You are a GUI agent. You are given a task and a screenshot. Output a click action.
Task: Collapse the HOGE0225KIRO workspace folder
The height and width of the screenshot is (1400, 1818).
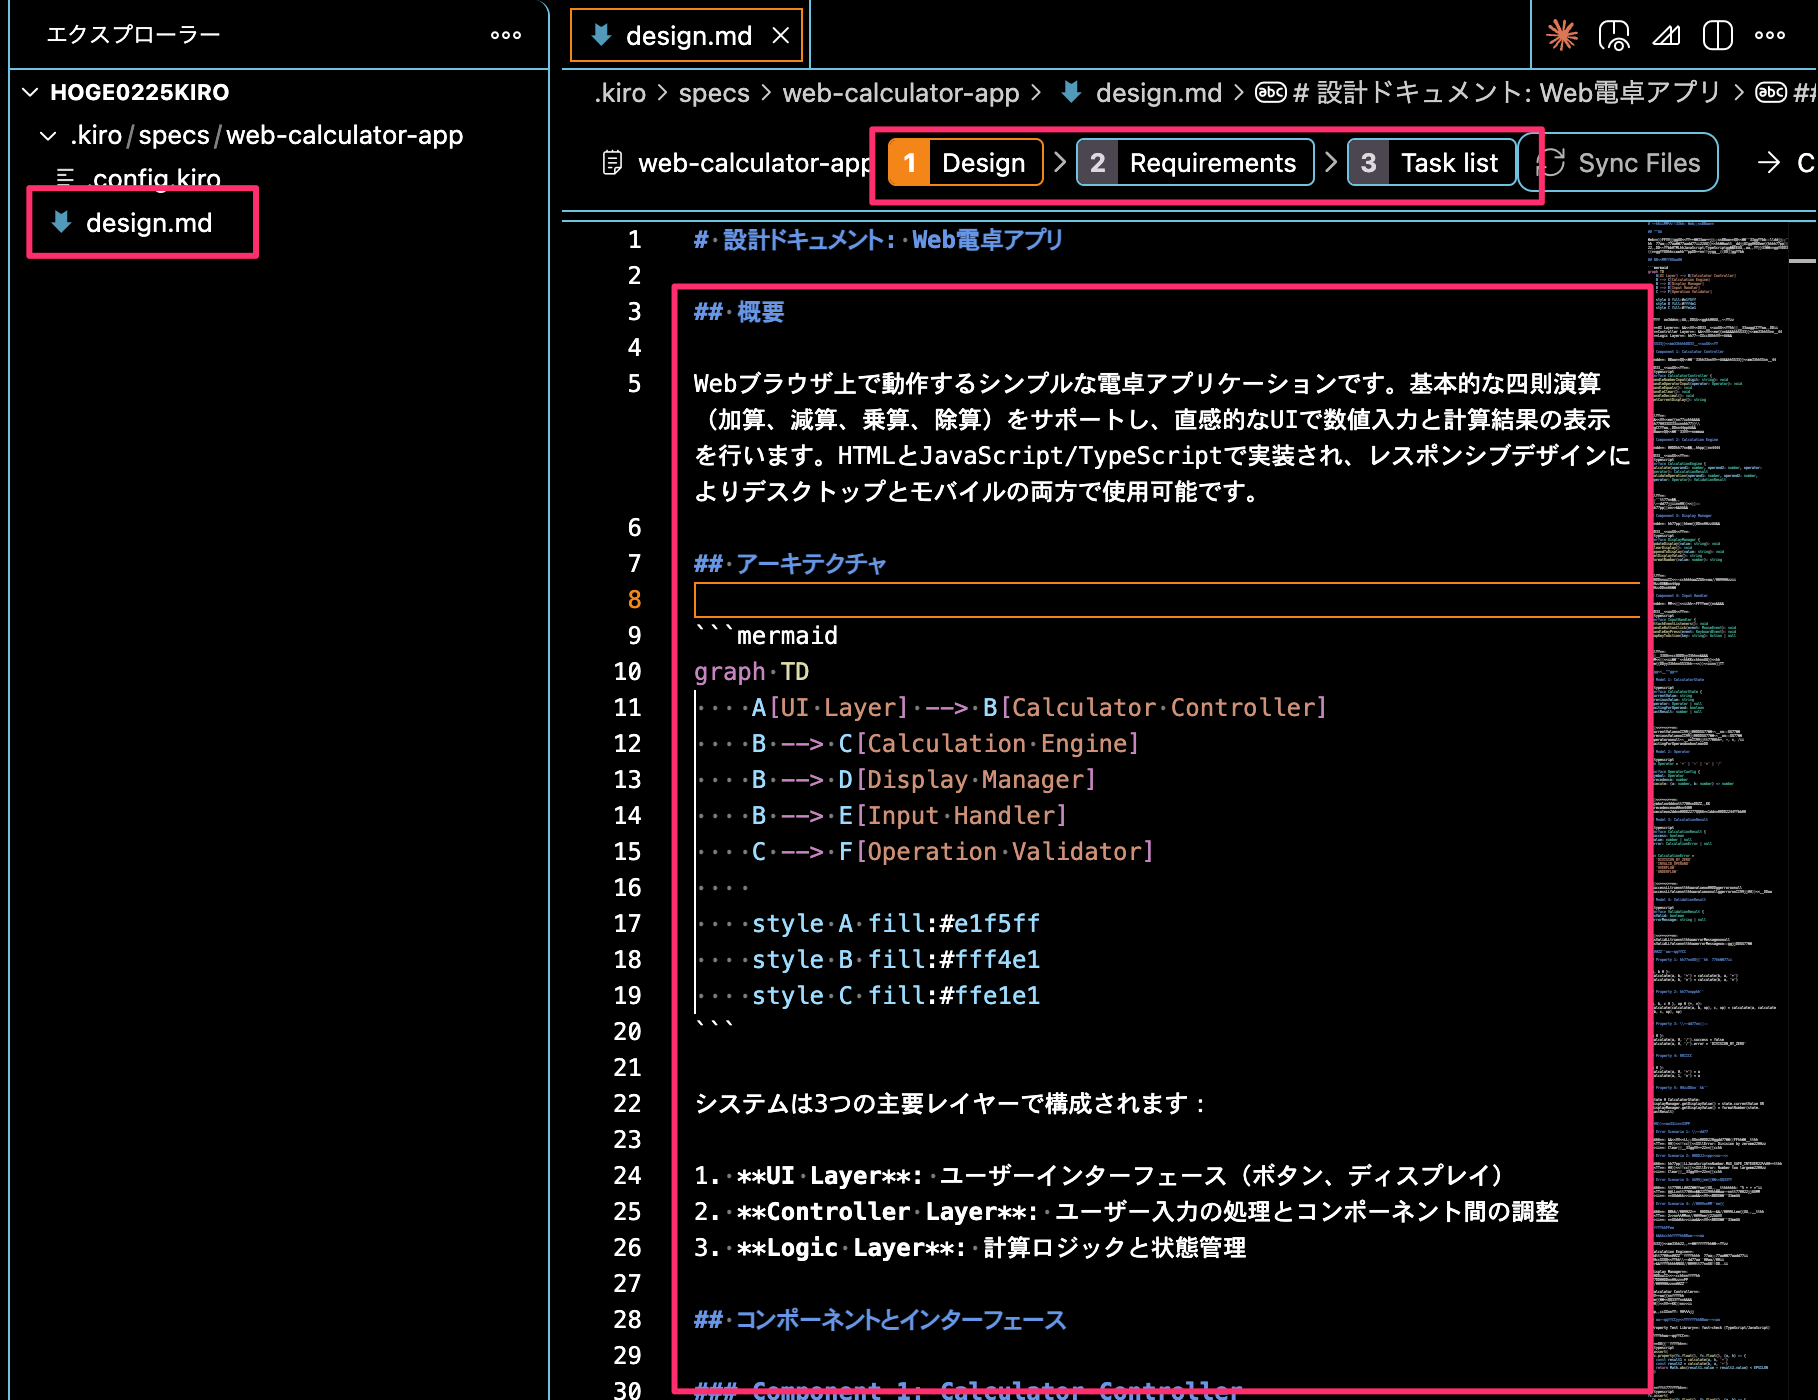click(x=28, y=92)
